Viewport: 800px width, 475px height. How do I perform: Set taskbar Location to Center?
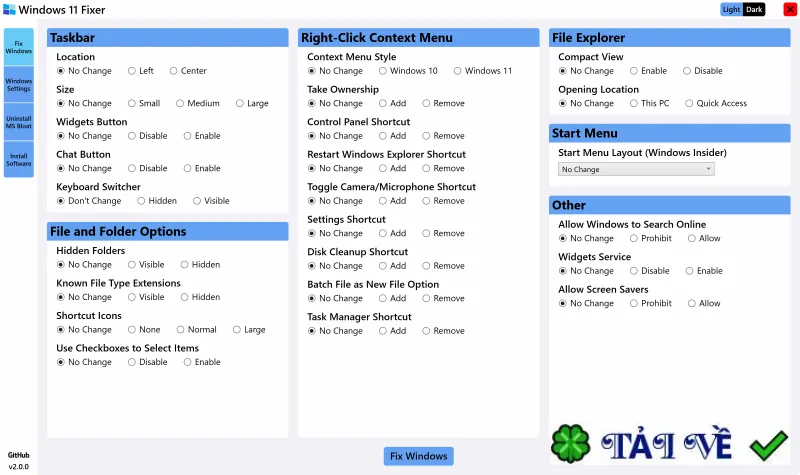click(188, 71)
